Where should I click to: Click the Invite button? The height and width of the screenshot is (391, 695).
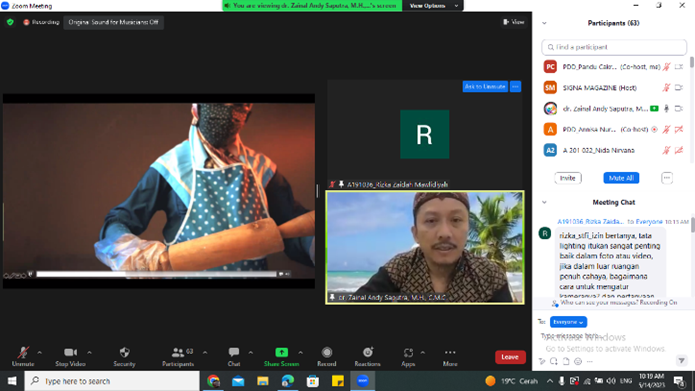click(x=568, y=178)
